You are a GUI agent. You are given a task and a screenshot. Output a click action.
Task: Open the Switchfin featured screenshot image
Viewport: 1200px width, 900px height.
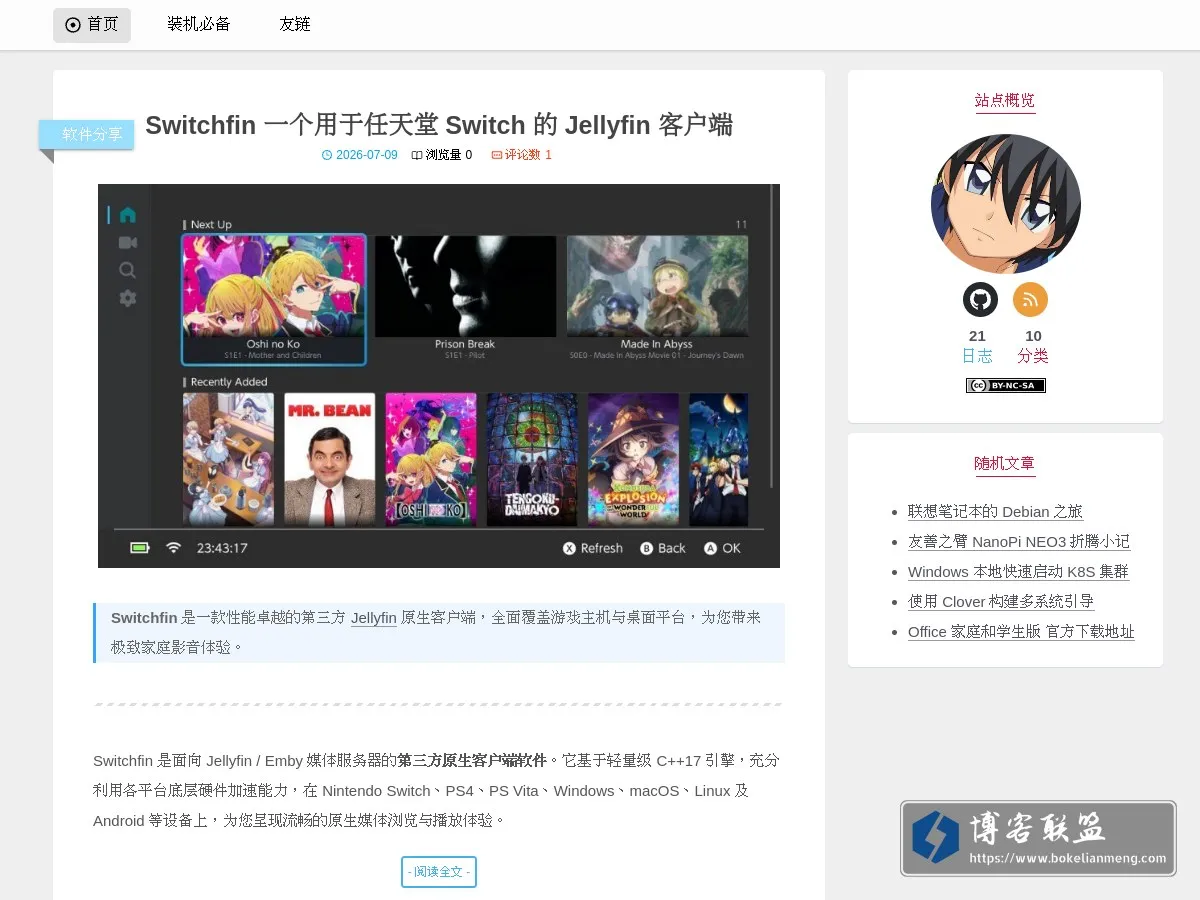(439, 376)
